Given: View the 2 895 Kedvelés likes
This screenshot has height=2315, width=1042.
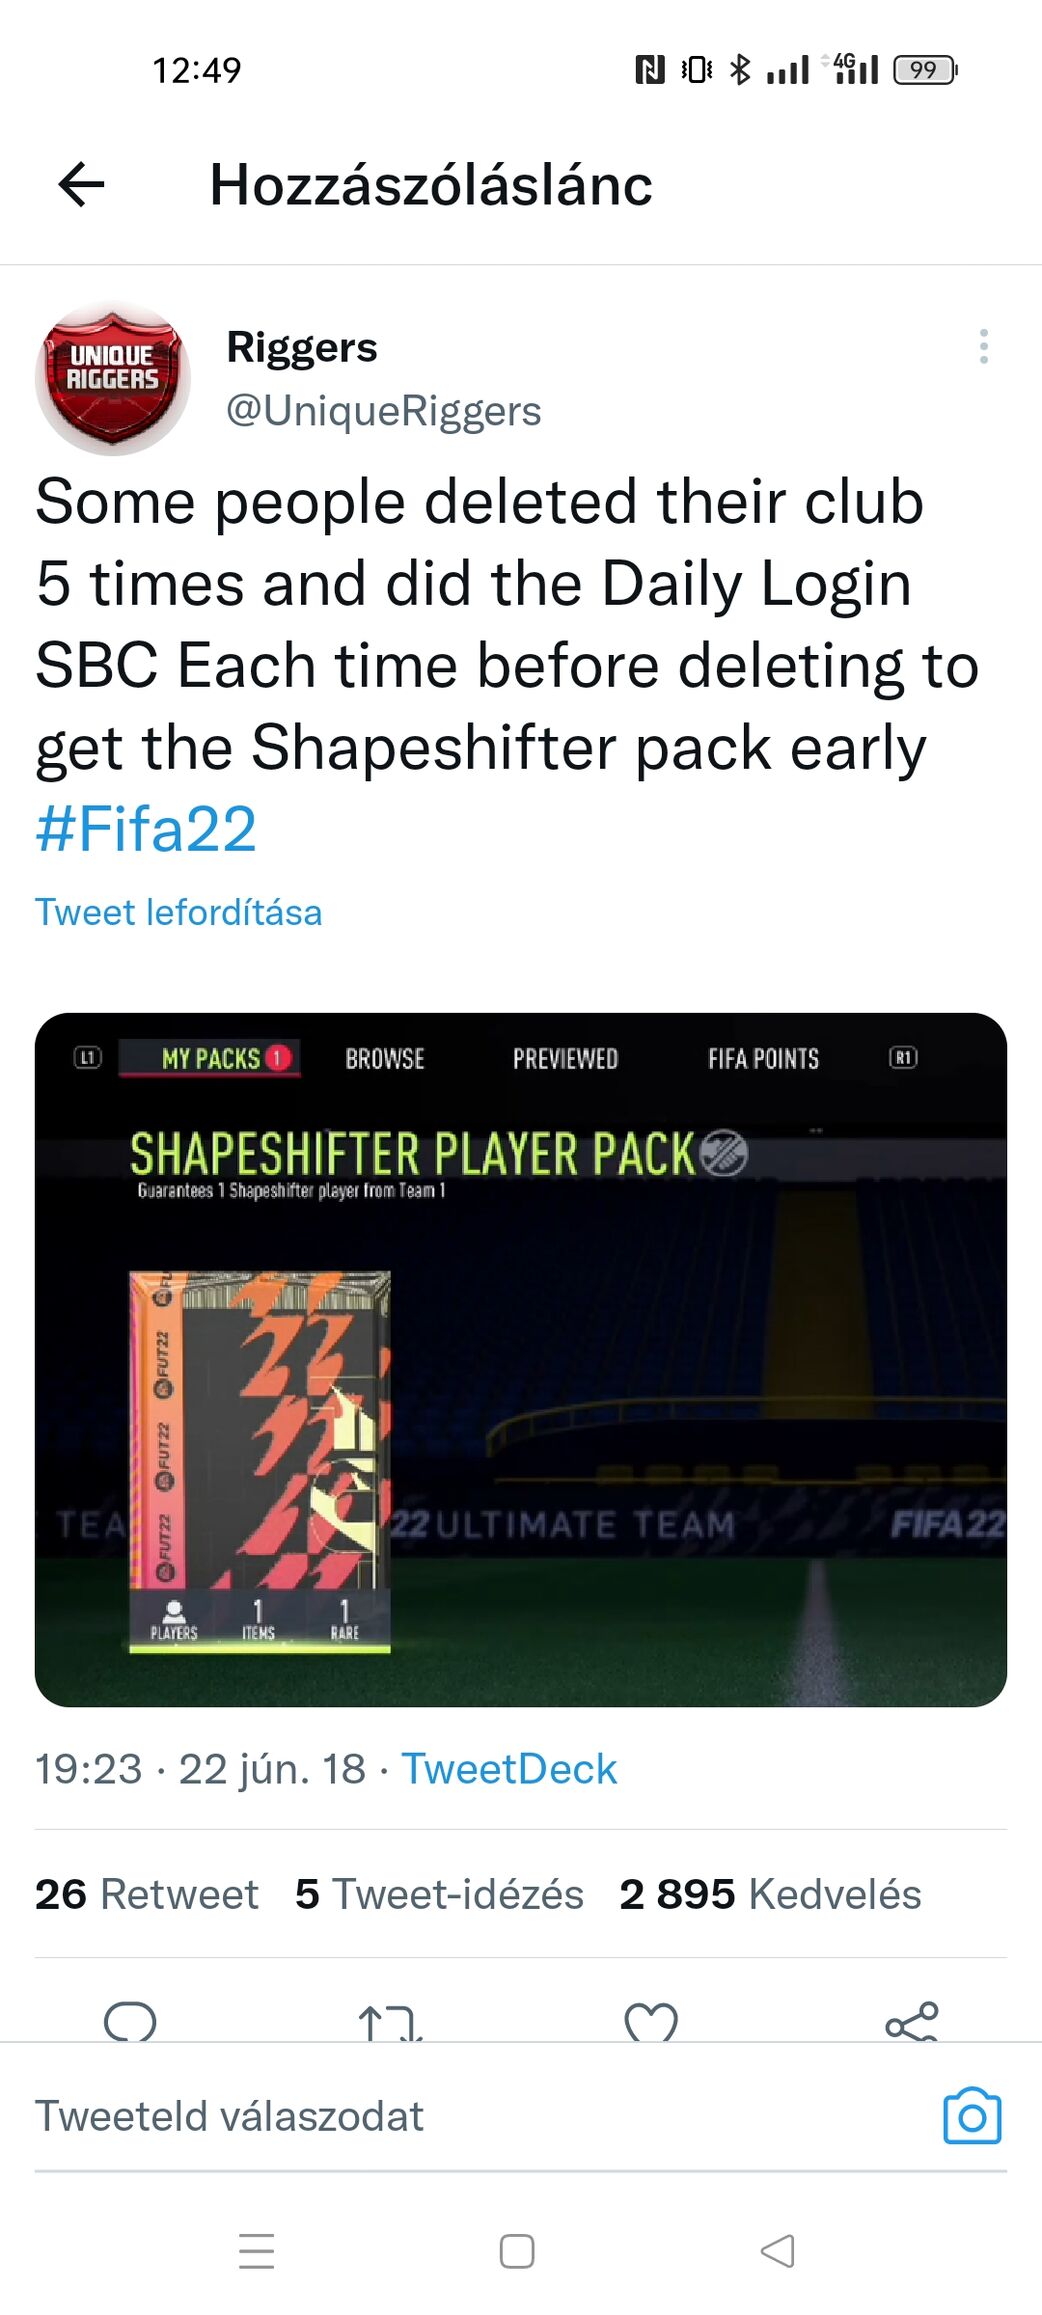Looking at the screenshot, I should point(770,1894).
